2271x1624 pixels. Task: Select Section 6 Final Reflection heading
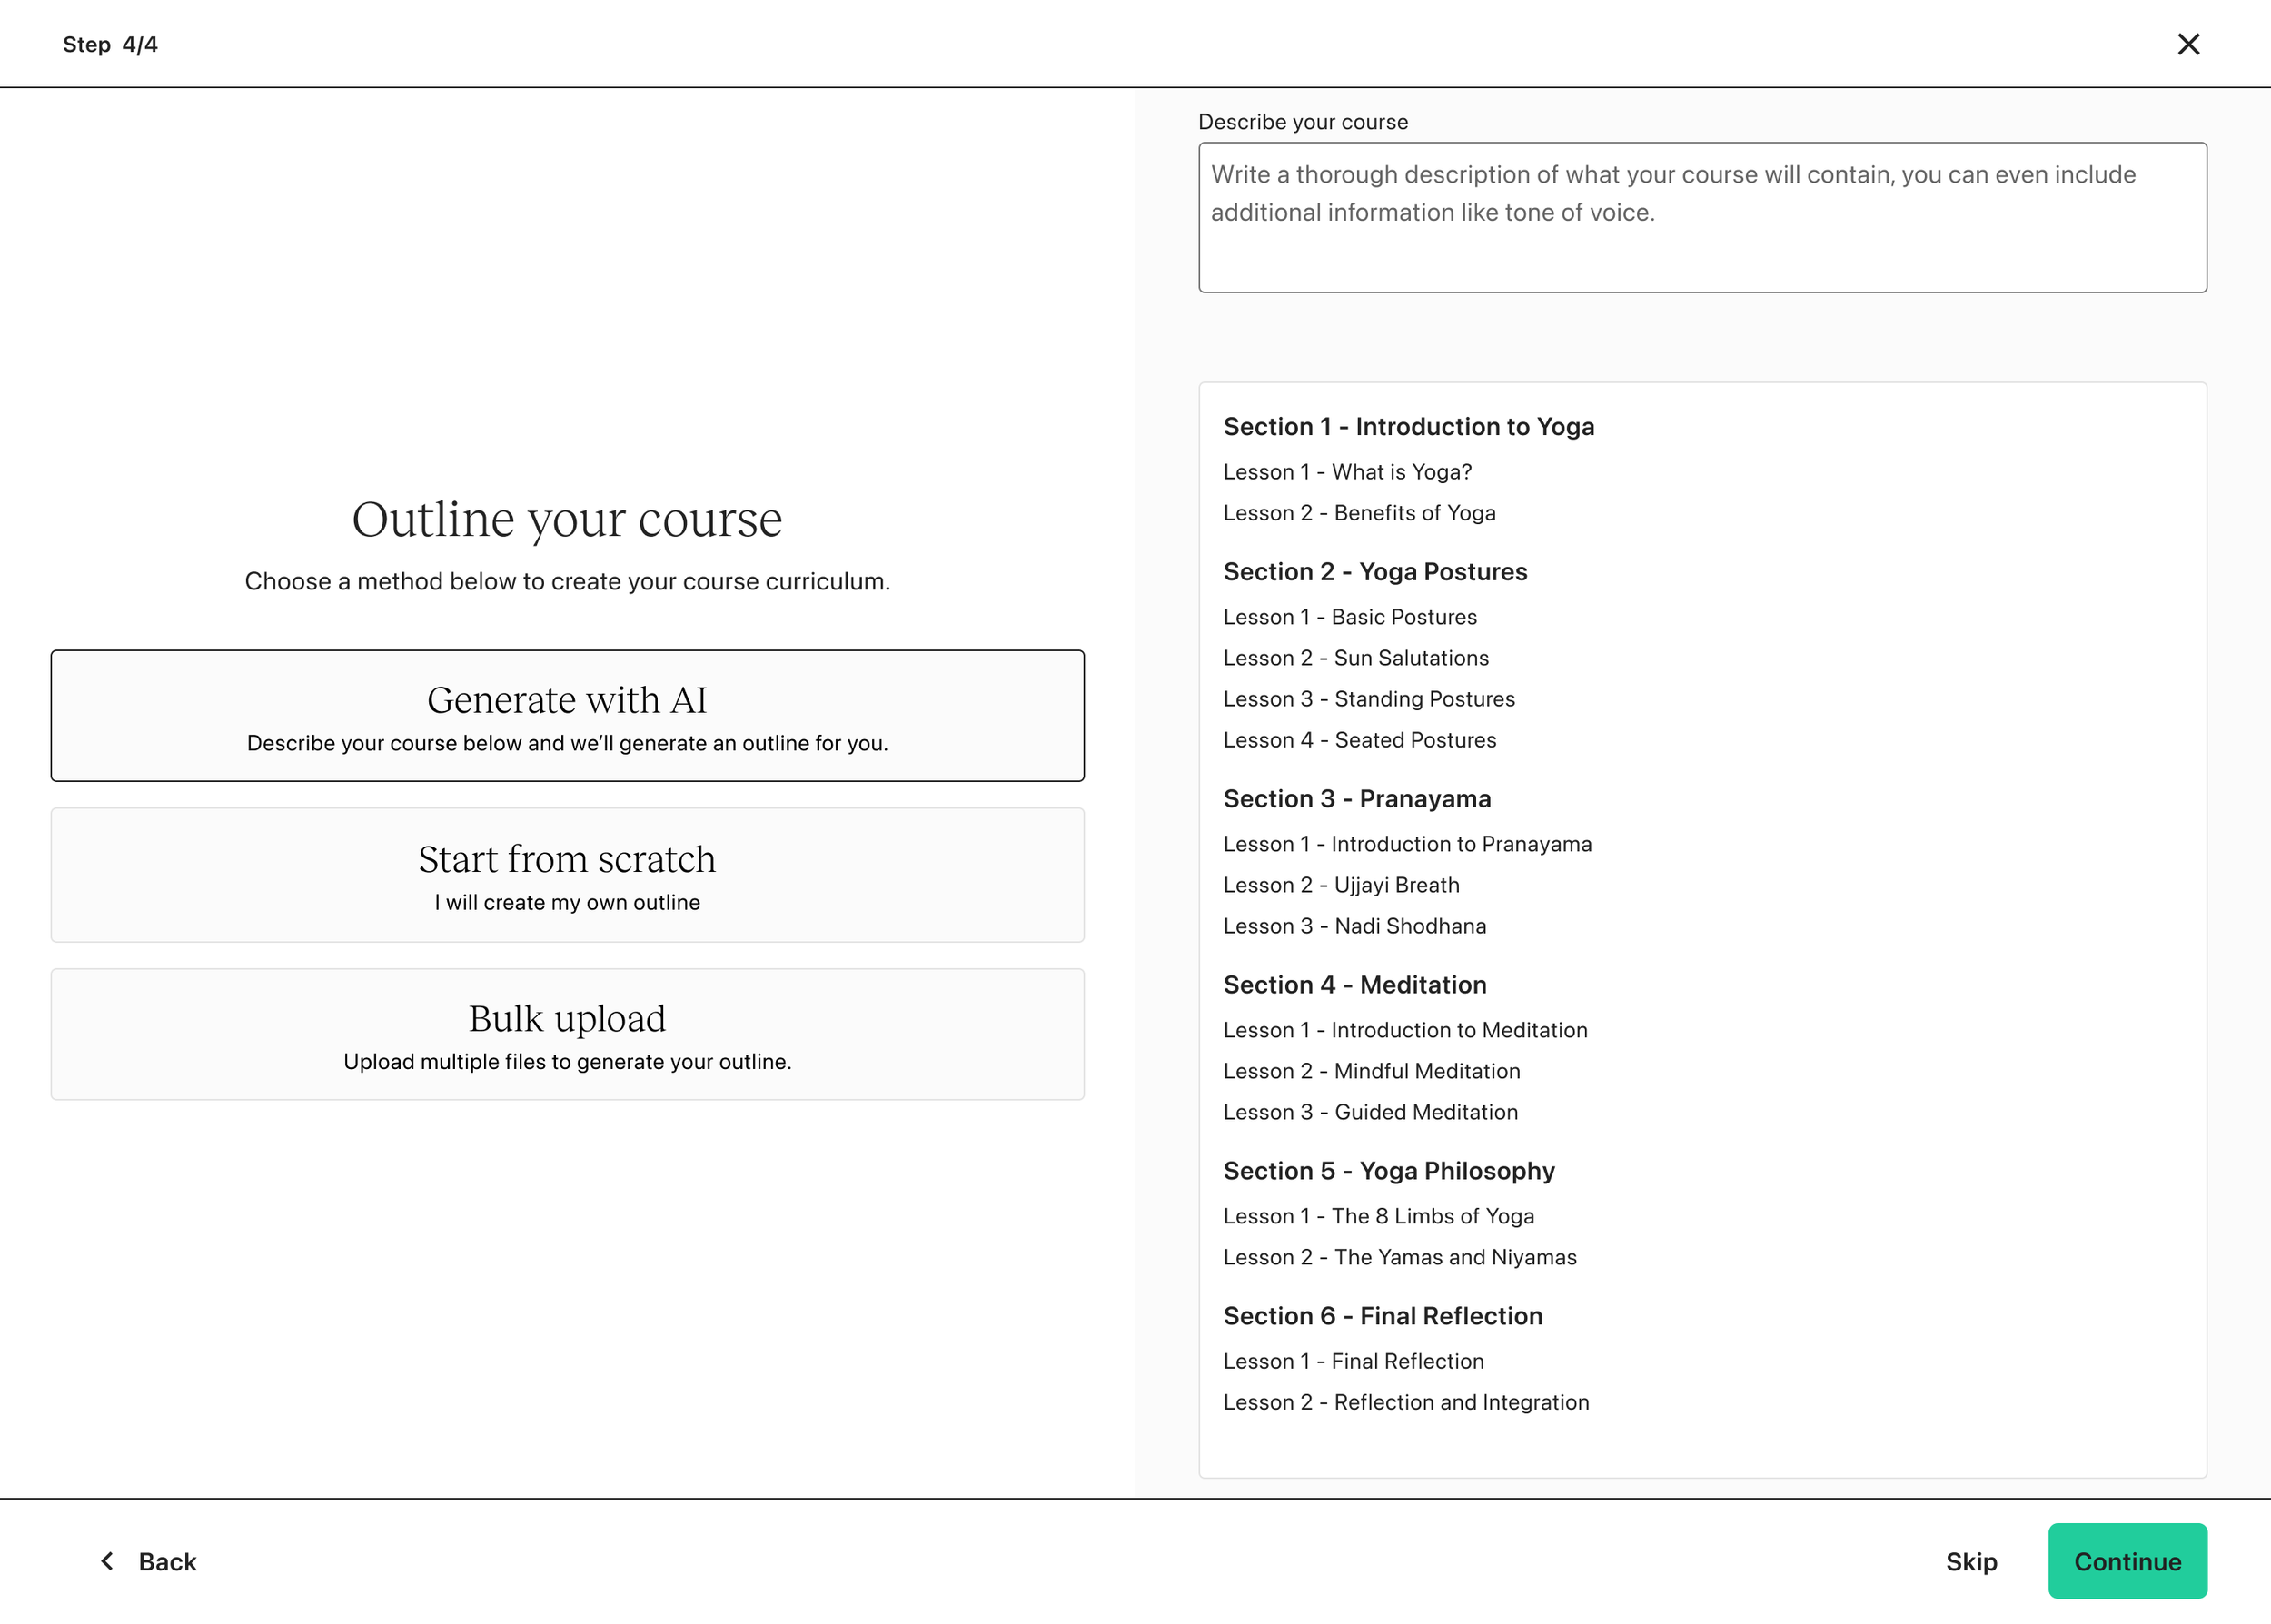point(1382,1316)
